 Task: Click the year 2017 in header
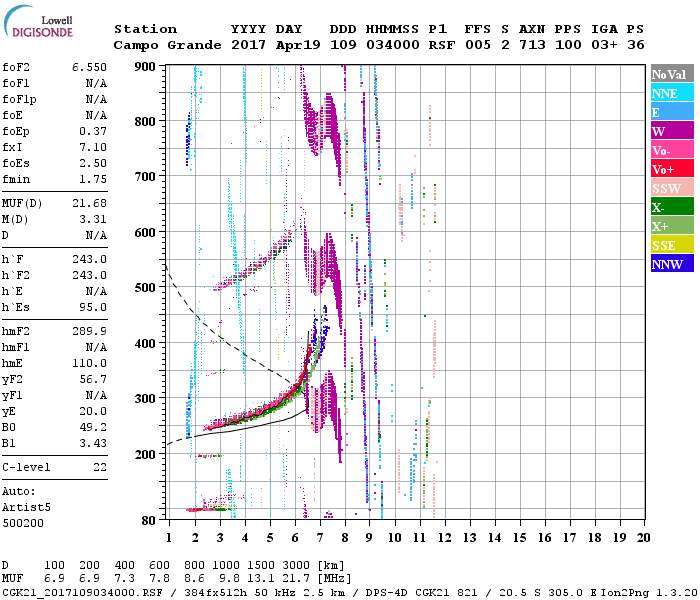[248, 45]
